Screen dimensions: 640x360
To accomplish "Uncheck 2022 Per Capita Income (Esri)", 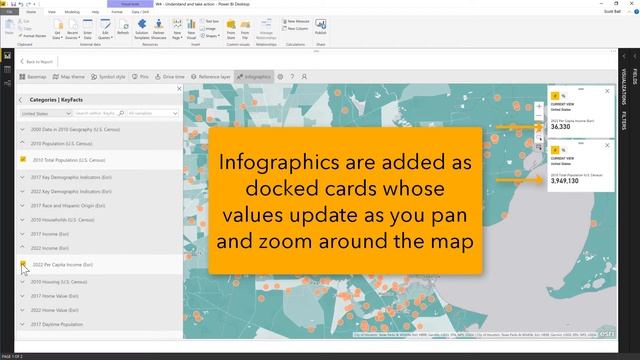I will pyautogui.click(x=23, y=264).
